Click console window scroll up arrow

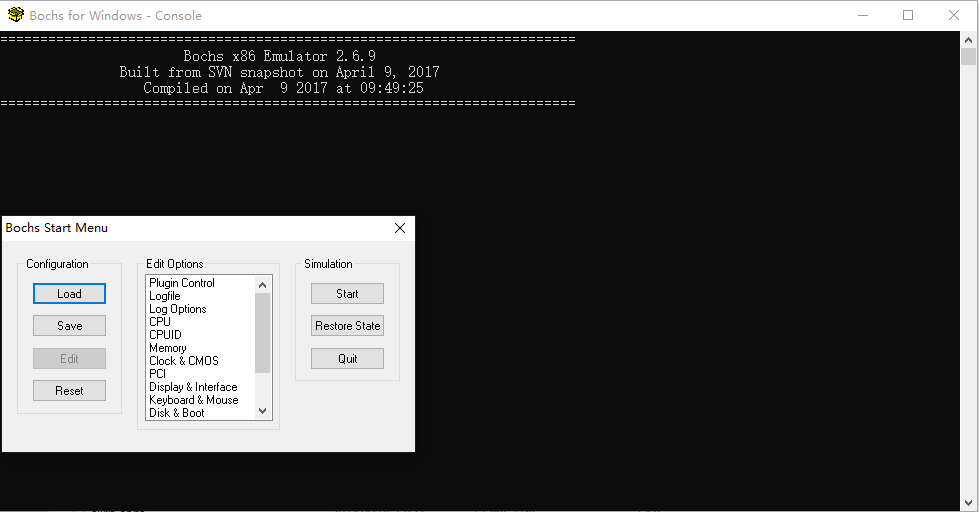coord(968,39)
